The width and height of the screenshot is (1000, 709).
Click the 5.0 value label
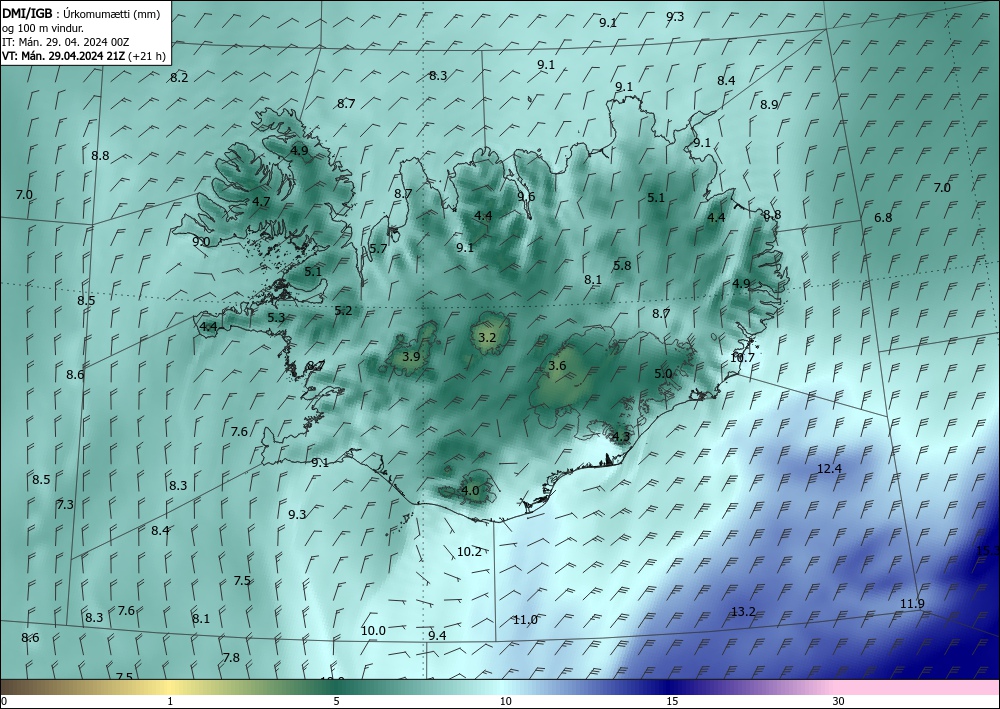pyautogui.click(x=663, y=374)
